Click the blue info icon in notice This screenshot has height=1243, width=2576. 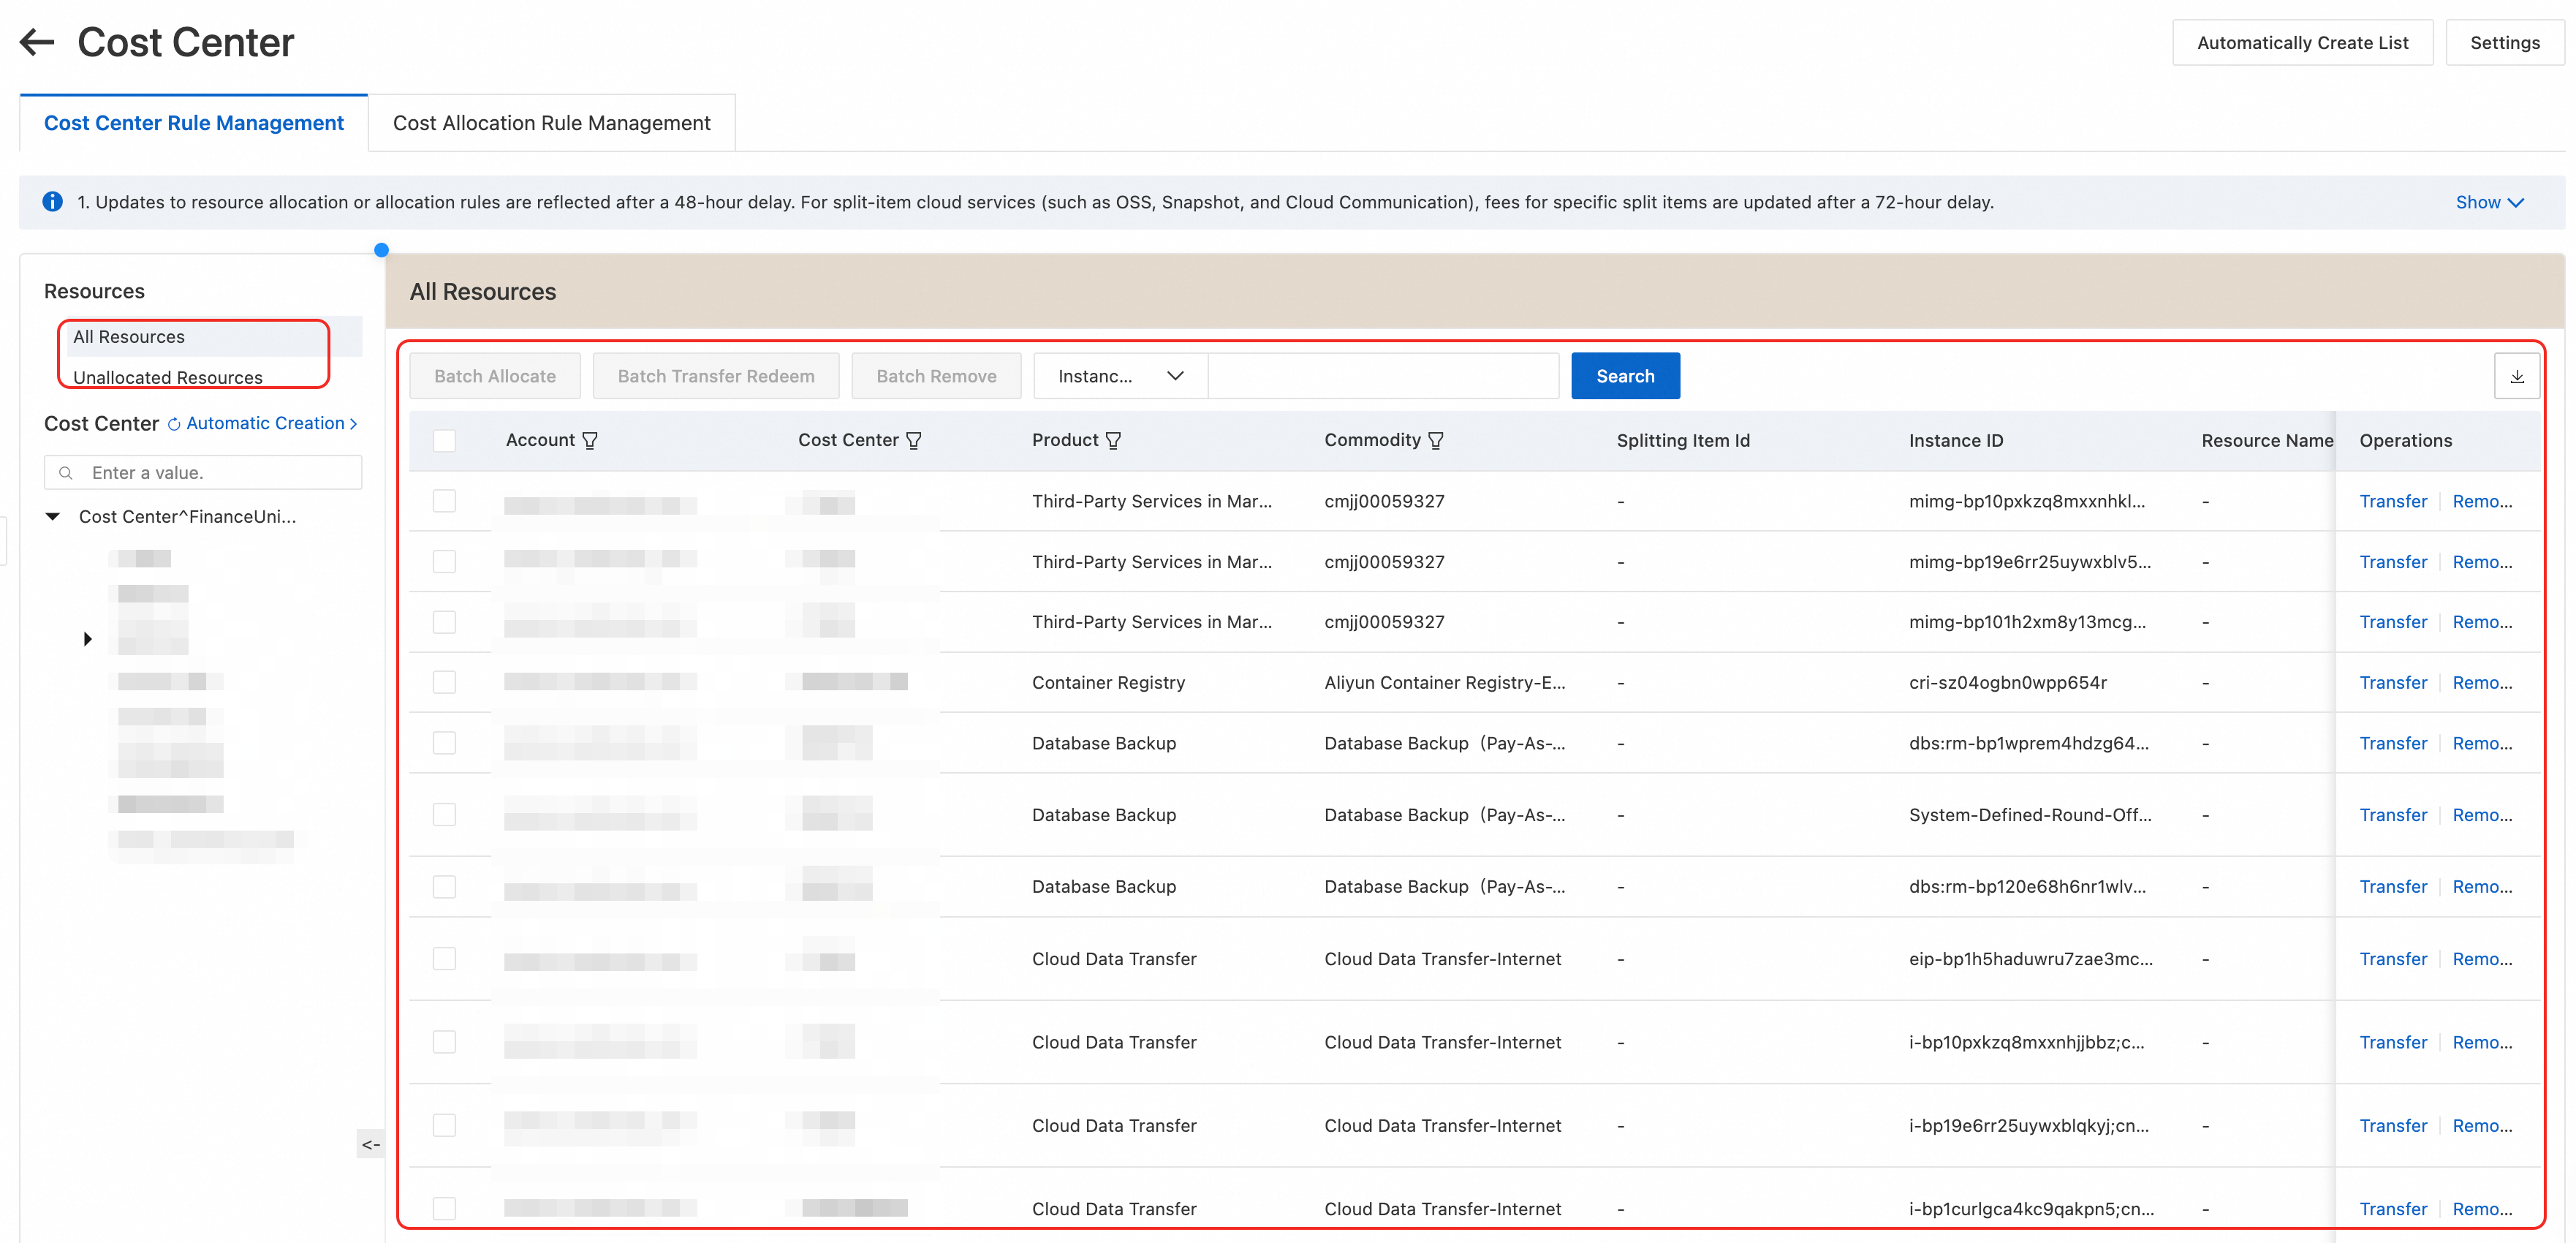click(52, 202)
